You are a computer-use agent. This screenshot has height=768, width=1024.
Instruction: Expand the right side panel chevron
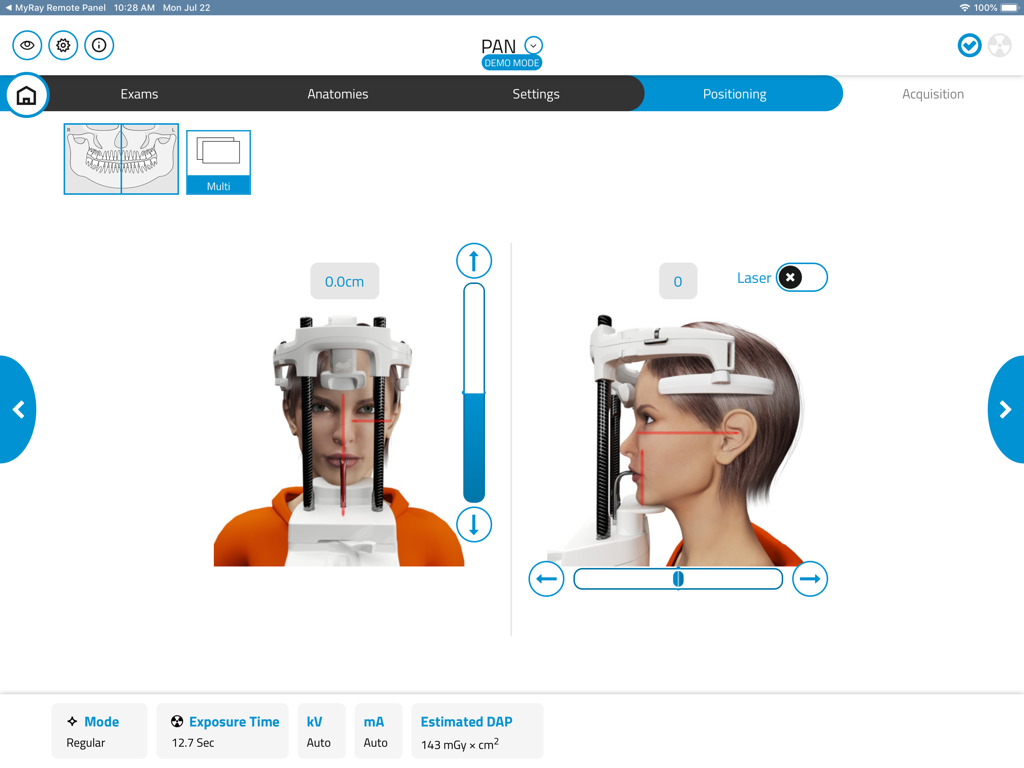1006,410
